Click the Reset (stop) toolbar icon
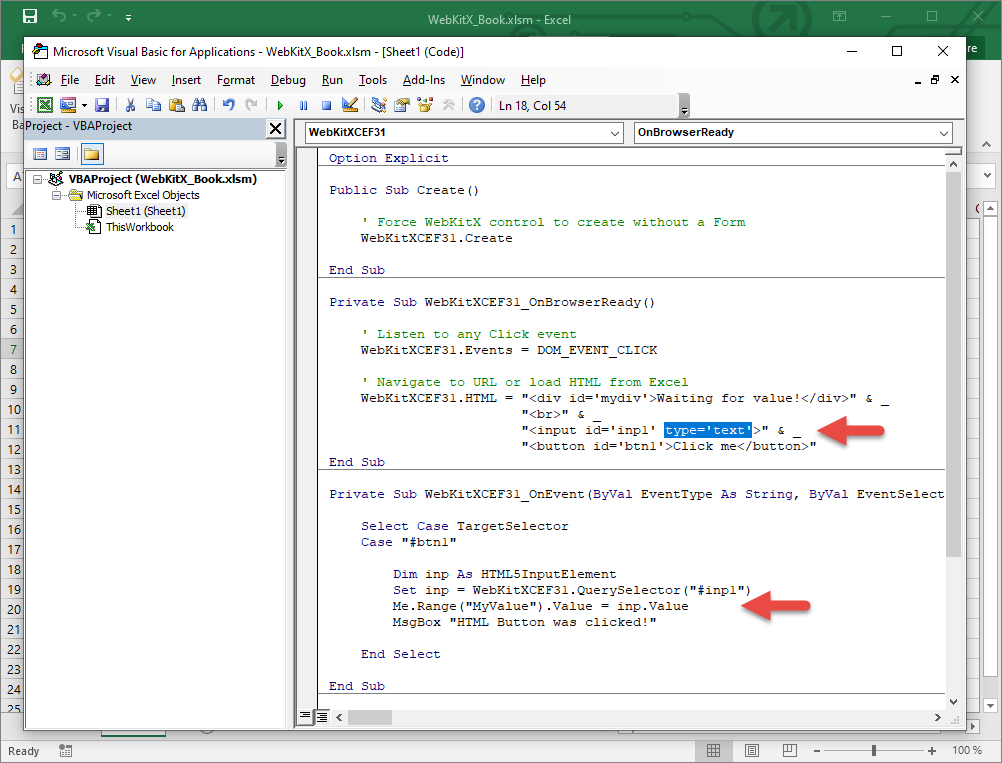This screenshot has width=1002, height=763. pos(327,105)
